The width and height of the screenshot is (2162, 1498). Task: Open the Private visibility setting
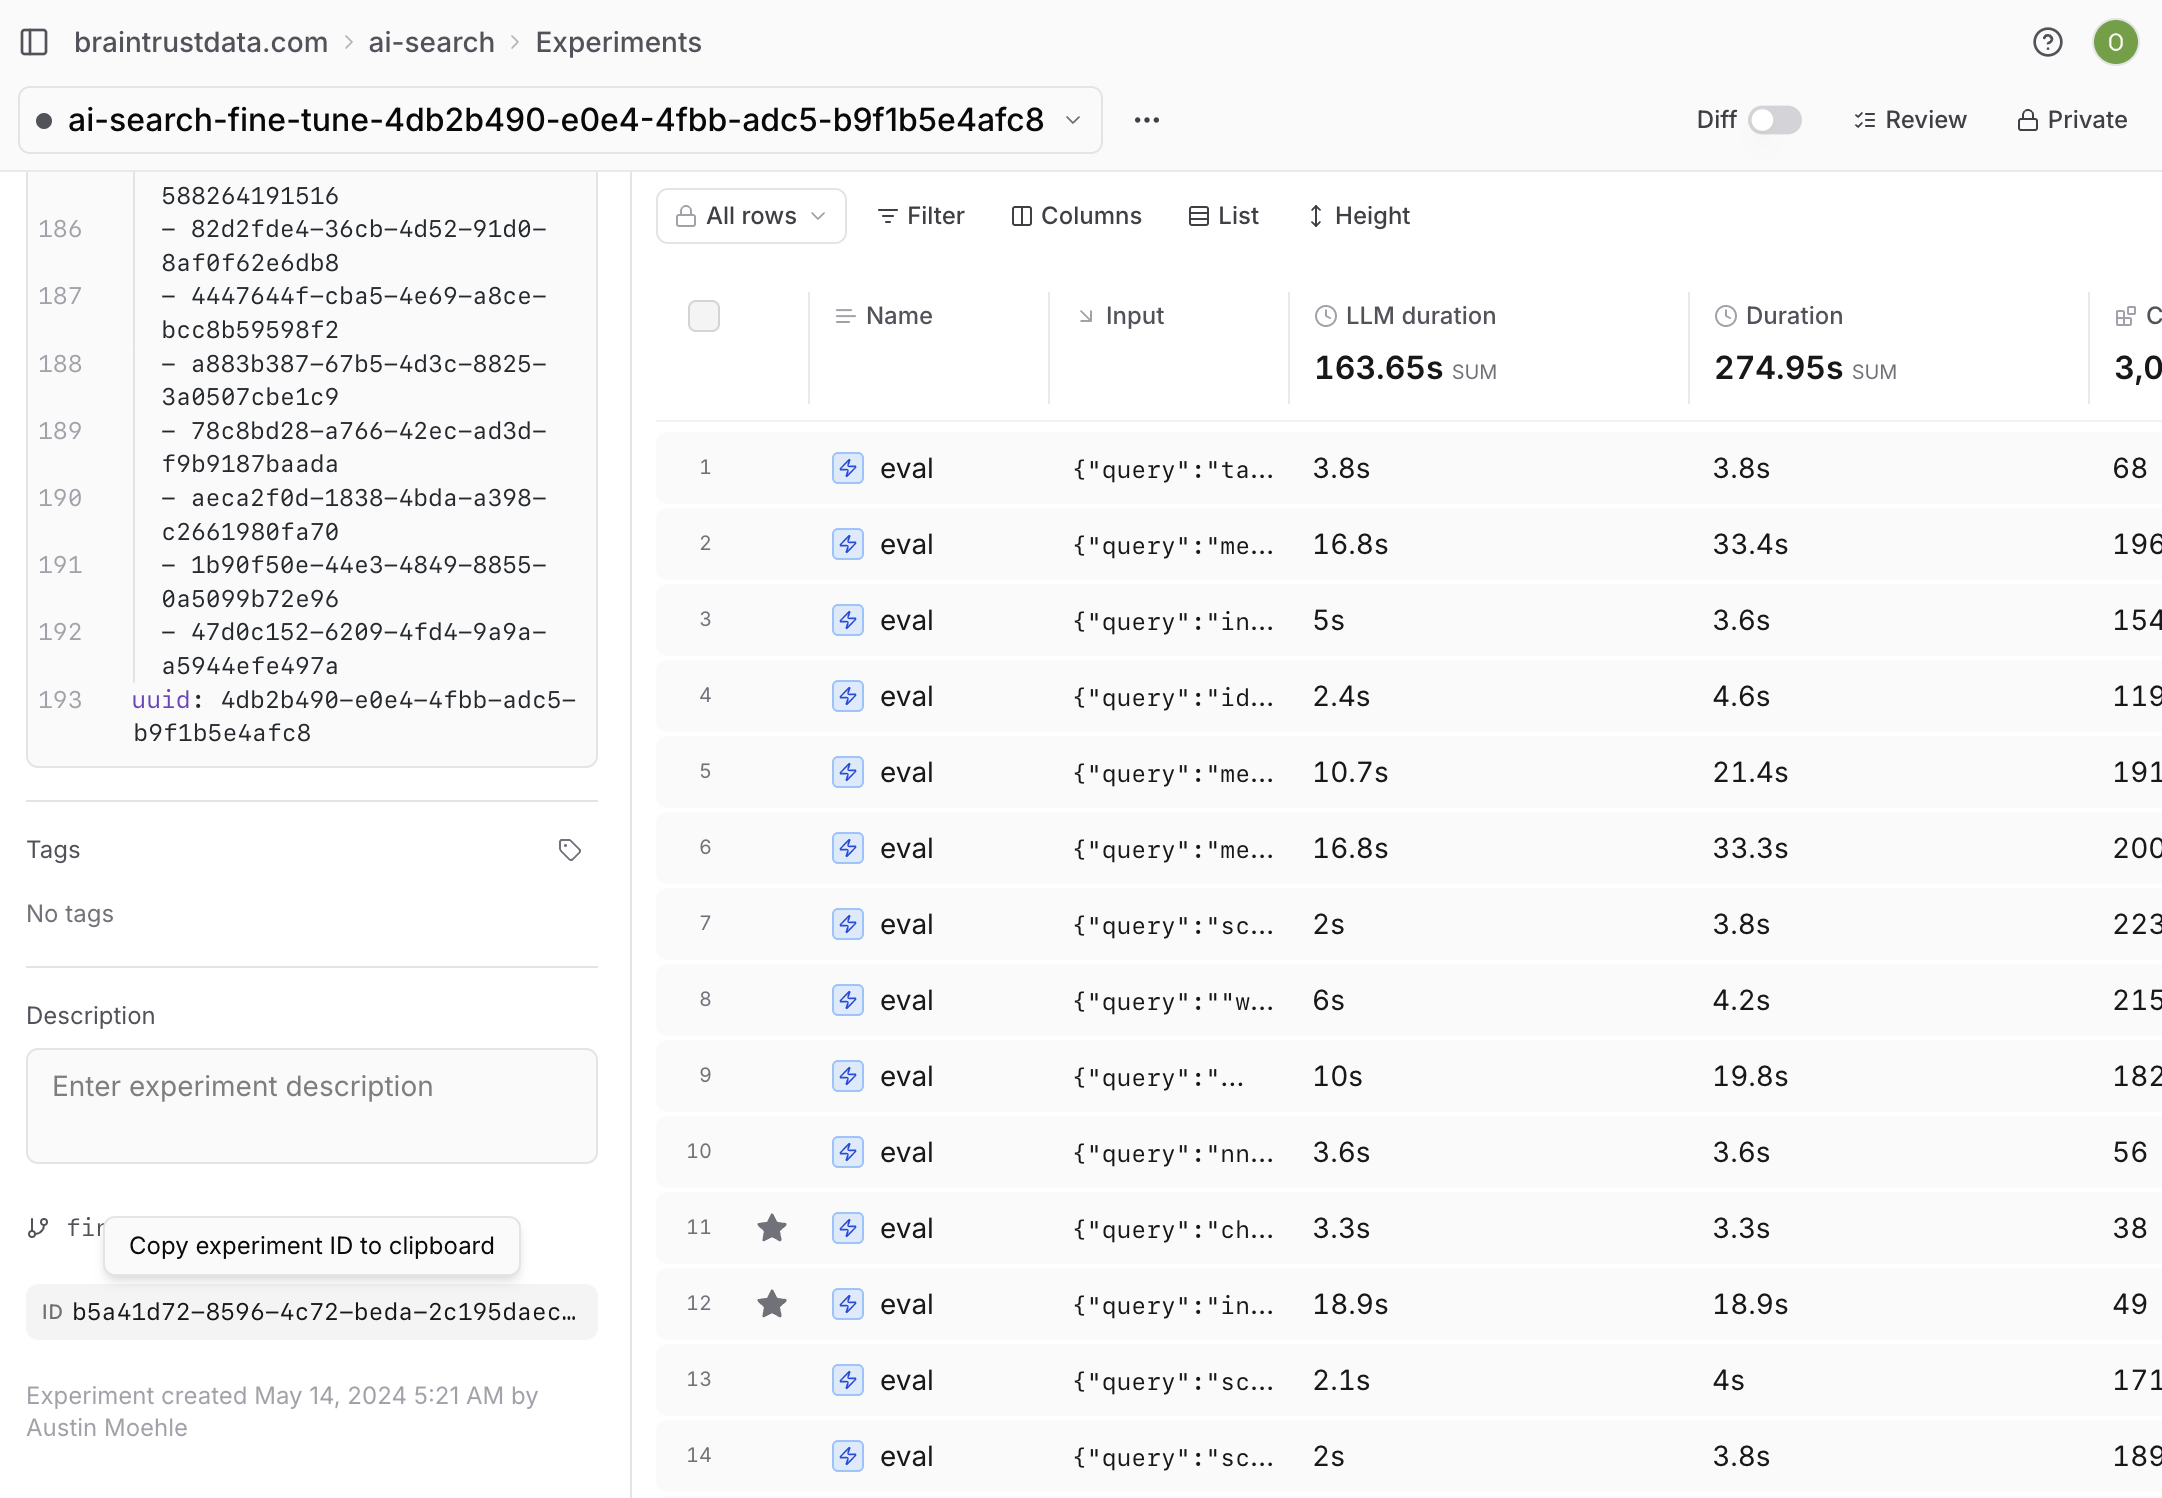(2072, 120)
